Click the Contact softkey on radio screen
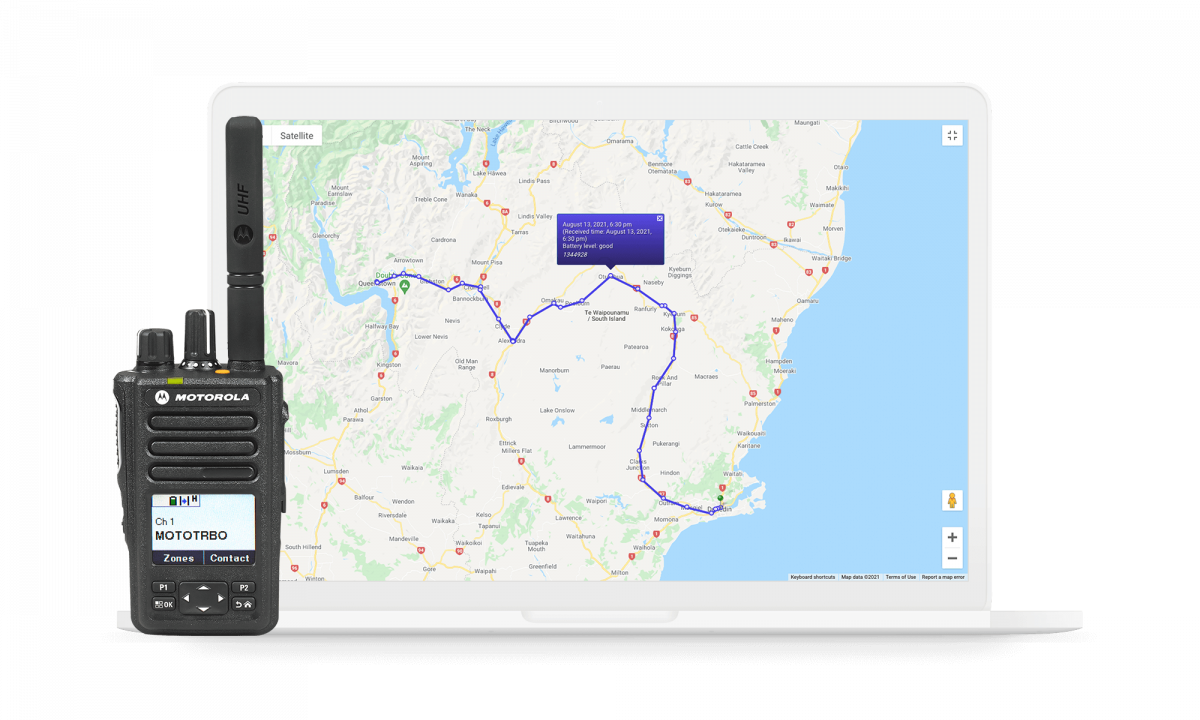The width and height of the screenshot is (1200, 720). click(230, 558)
